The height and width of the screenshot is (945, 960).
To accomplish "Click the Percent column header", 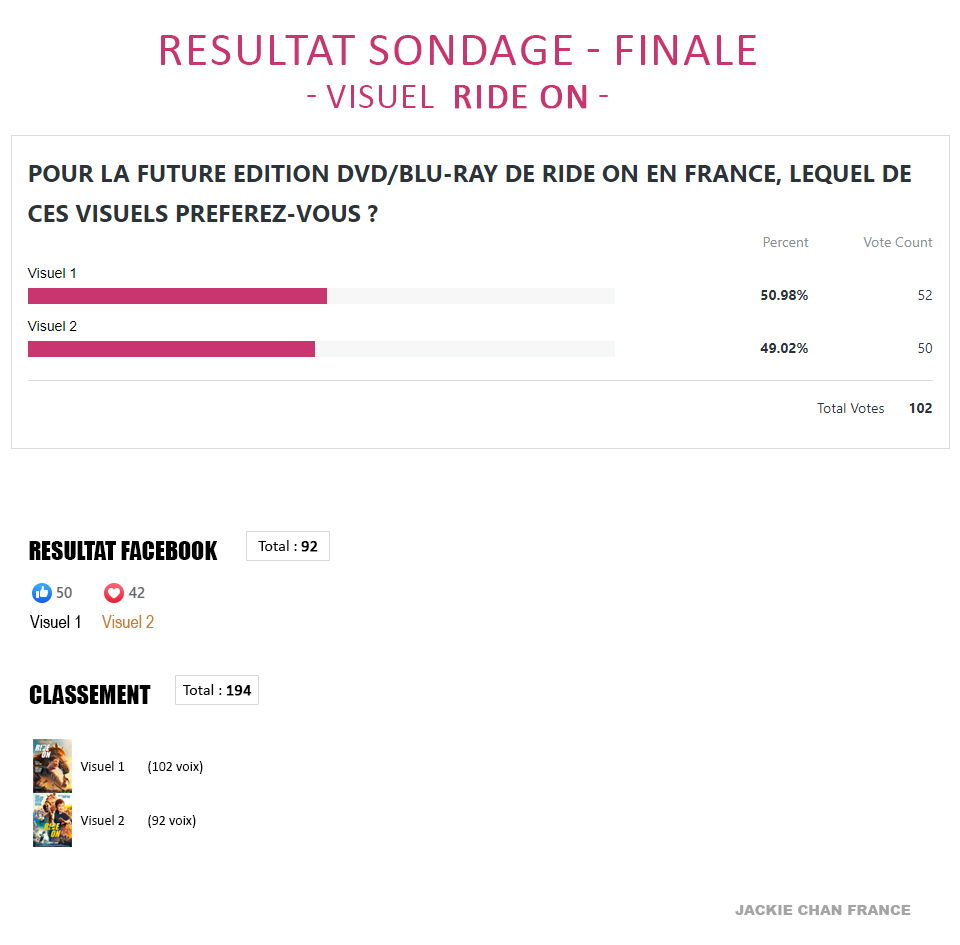I will click(x=786, y=242).
